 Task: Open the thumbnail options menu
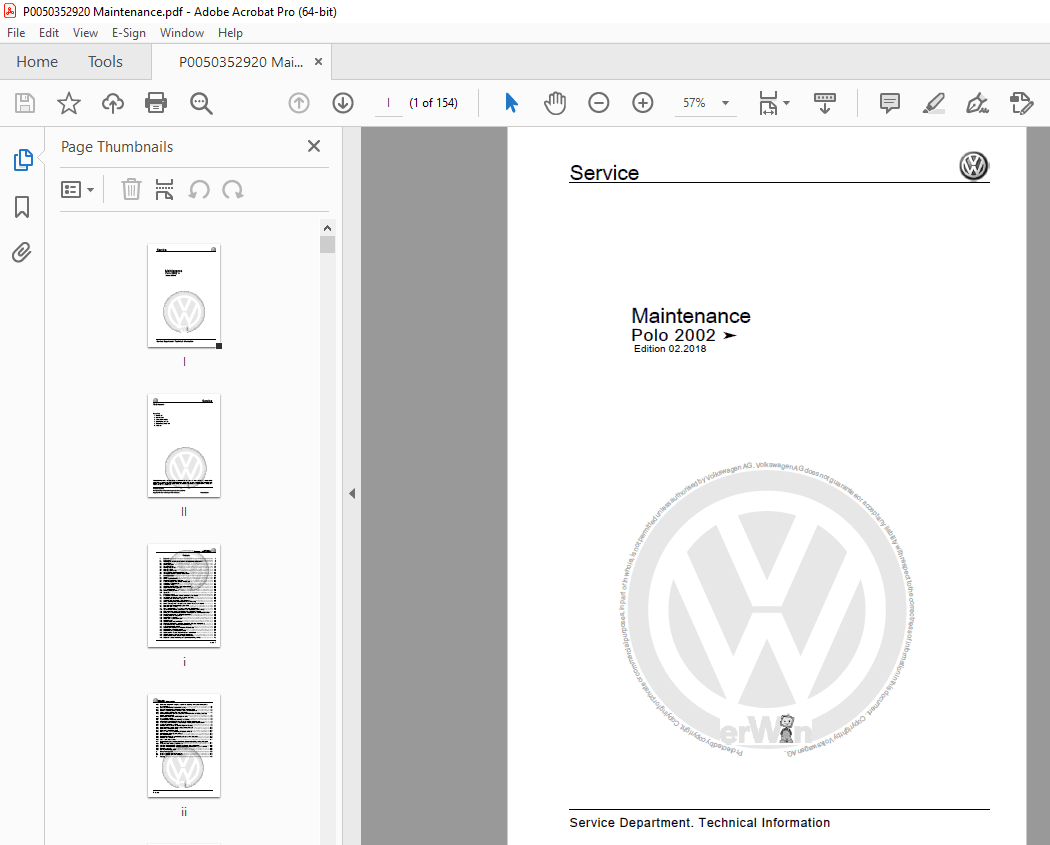pyautogui.click(x=77, y=189)
